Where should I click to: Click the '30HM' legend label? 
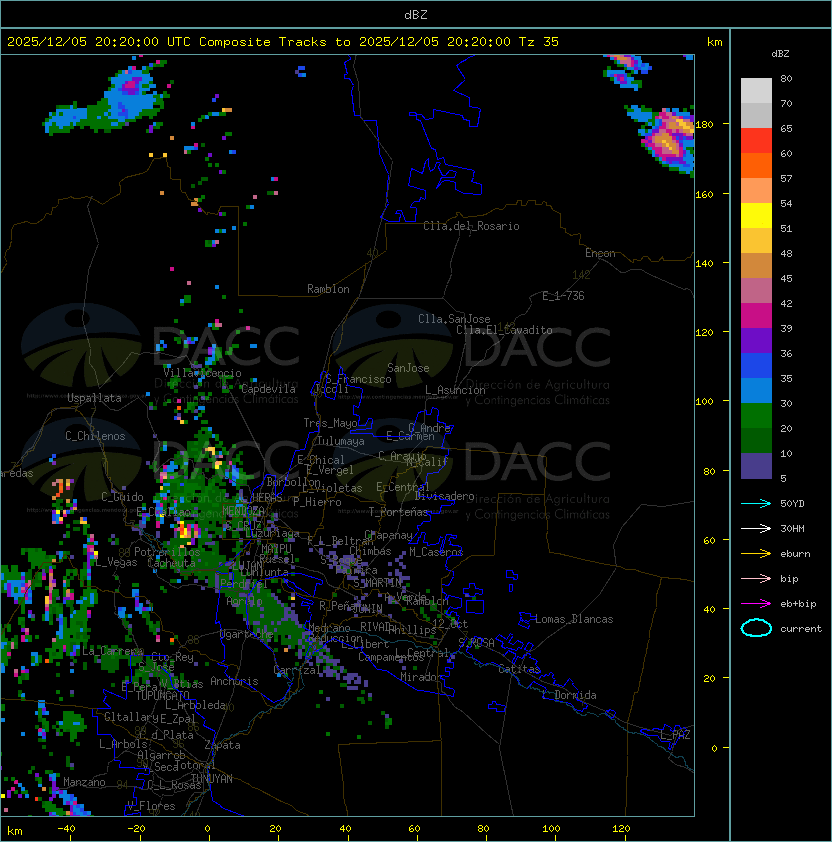792,529
